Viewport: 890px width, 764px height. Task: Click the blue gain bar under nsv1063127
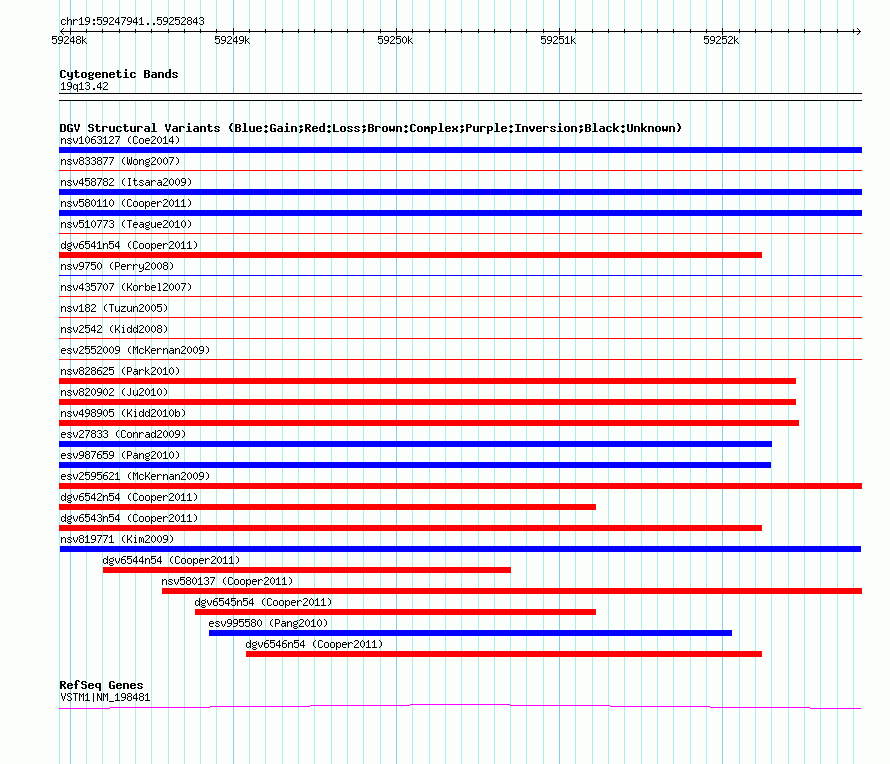coord(460,150)
